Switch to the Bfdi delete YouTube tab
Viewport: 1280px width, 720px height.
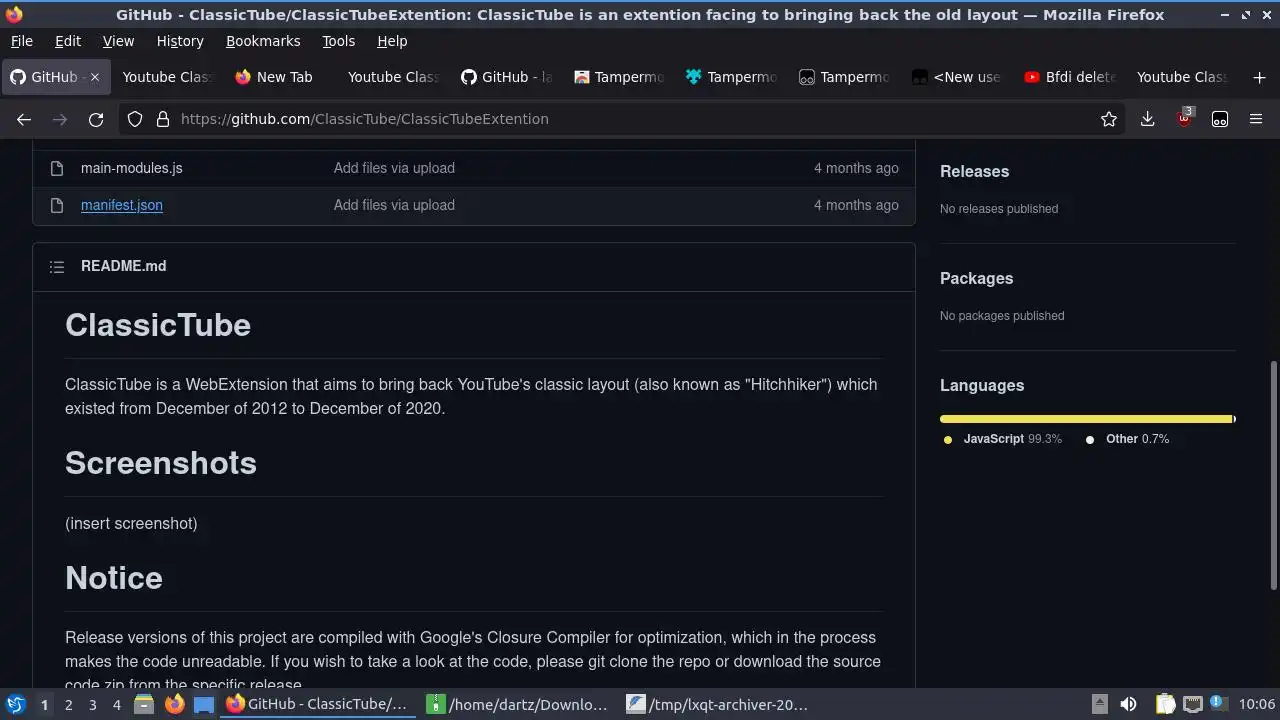(1071, 77)
